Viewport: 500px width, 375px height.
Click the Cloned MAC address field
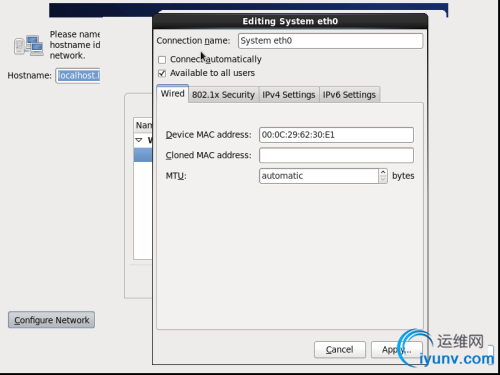336,155
